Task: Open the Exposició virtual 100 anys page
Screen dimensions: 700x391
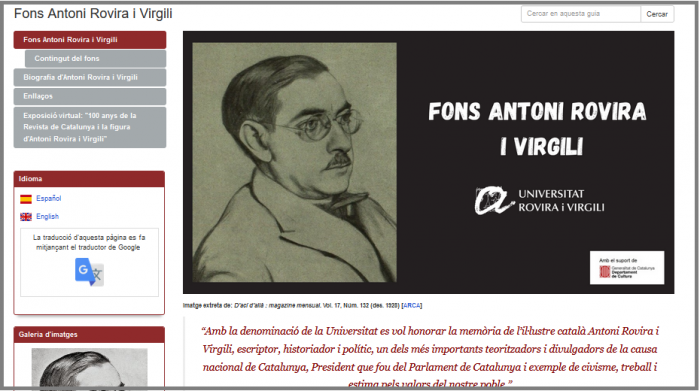Action: (90, 127)
